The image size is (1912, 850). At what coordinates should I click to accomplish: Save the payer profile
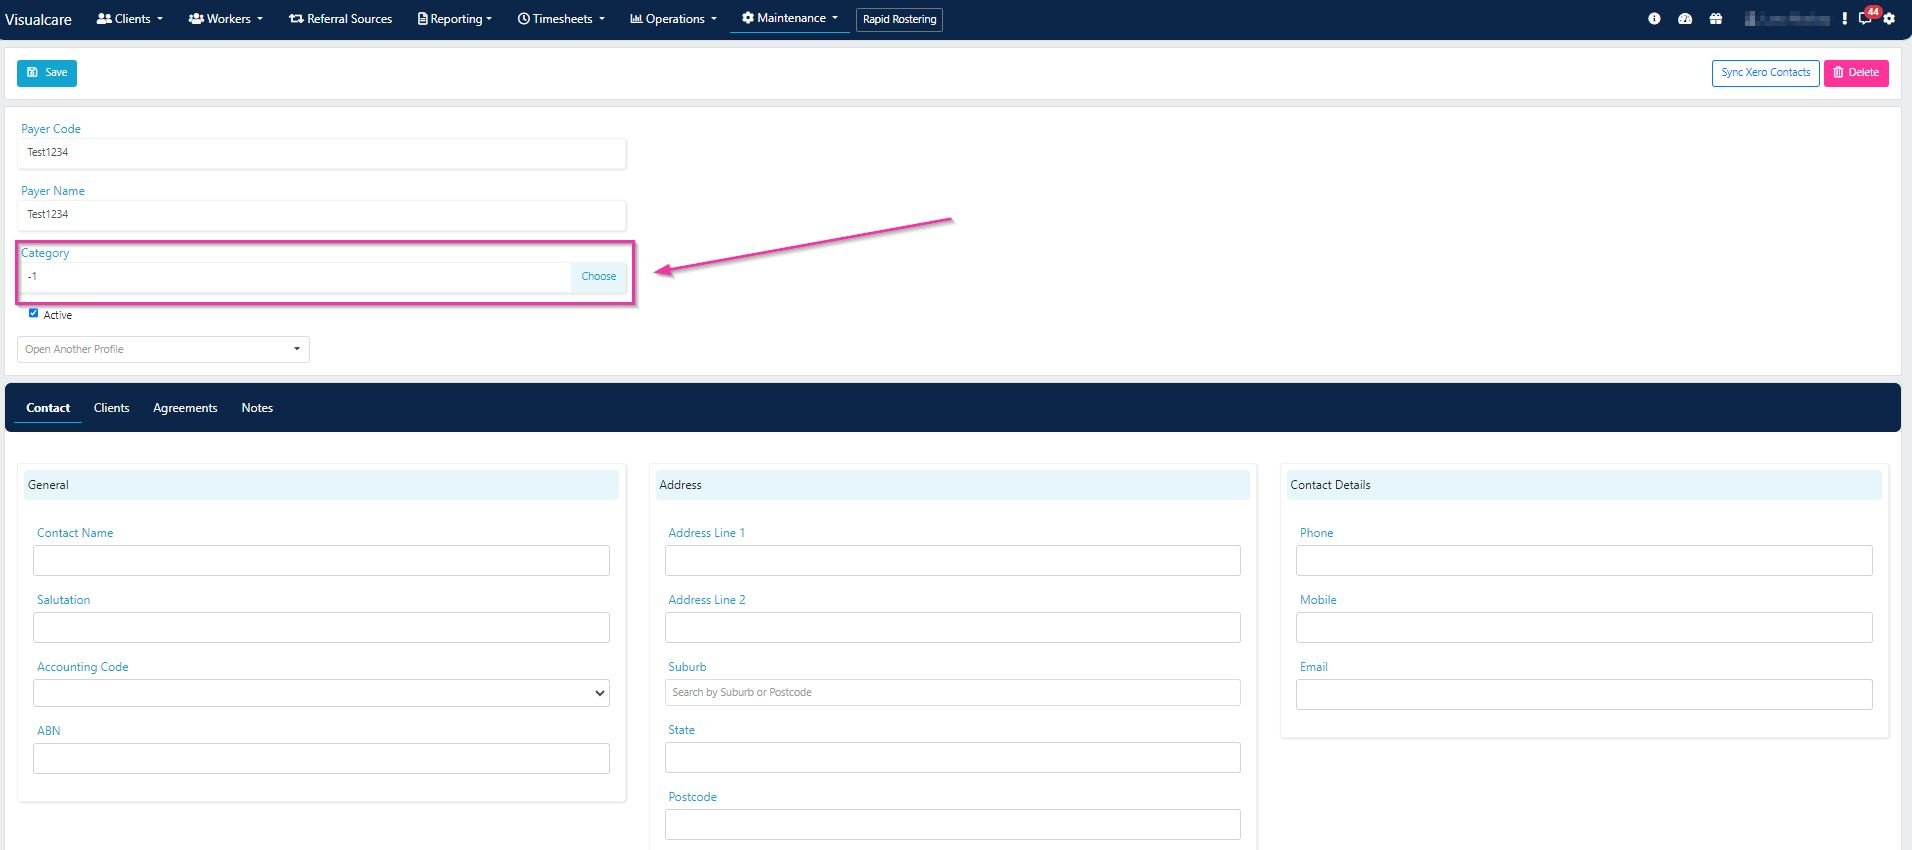[x=47, y=73]
